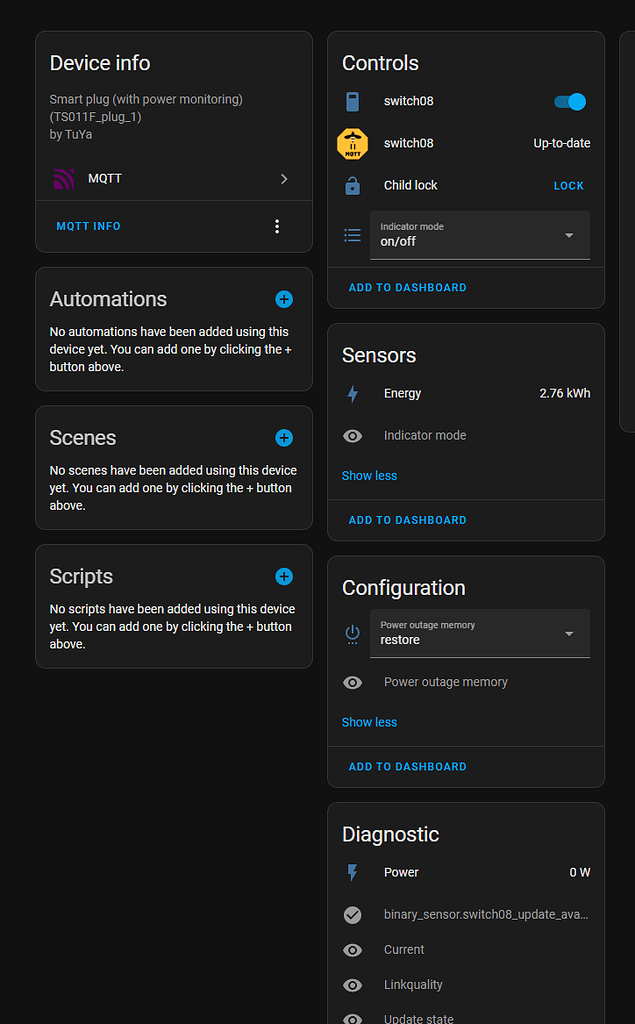Open the Current entity row
Screen dimensions: 635x1024
[x=466, y=950]
